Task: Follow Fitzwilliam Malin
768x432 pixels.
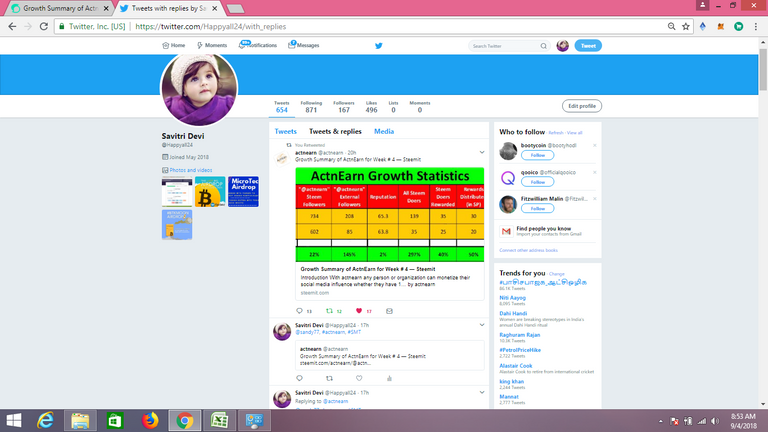Action: tap(537, 208)
